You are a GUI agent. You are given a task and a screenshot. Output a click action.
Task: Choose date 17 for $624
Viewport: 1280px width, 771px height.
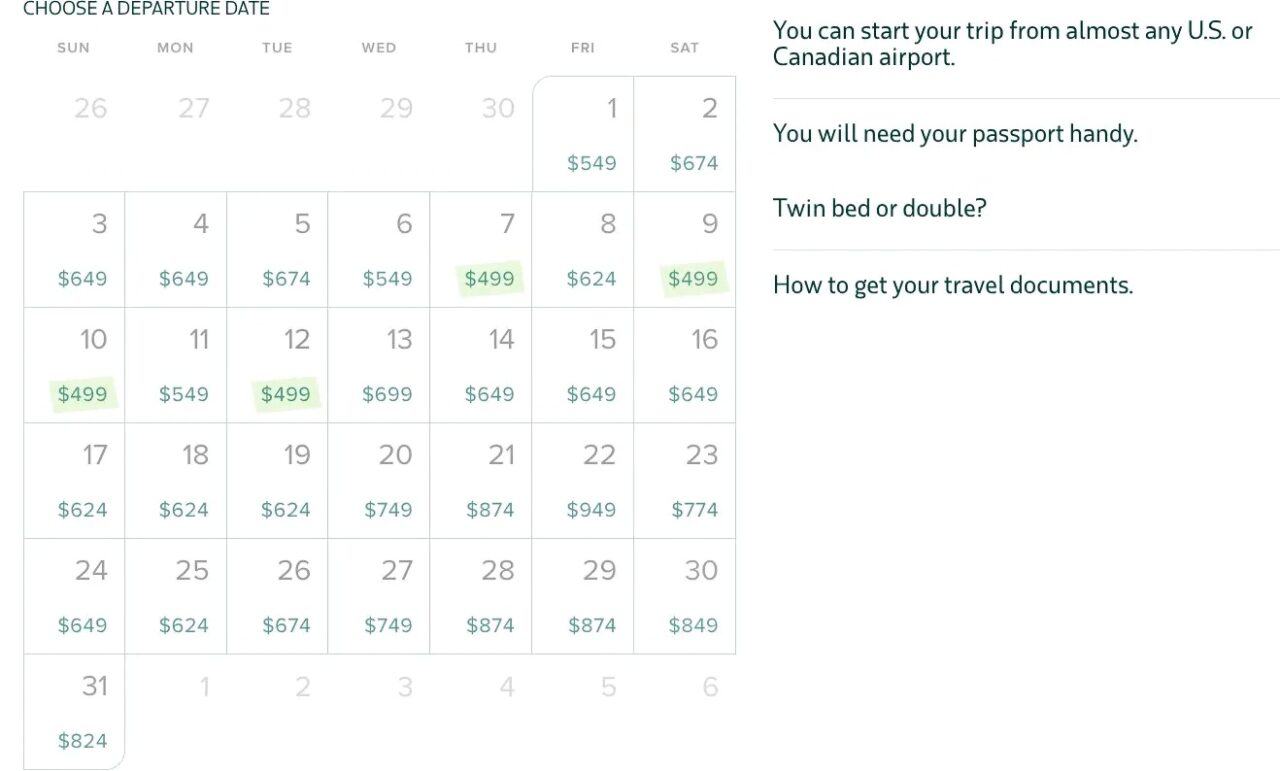click(75, 481)
